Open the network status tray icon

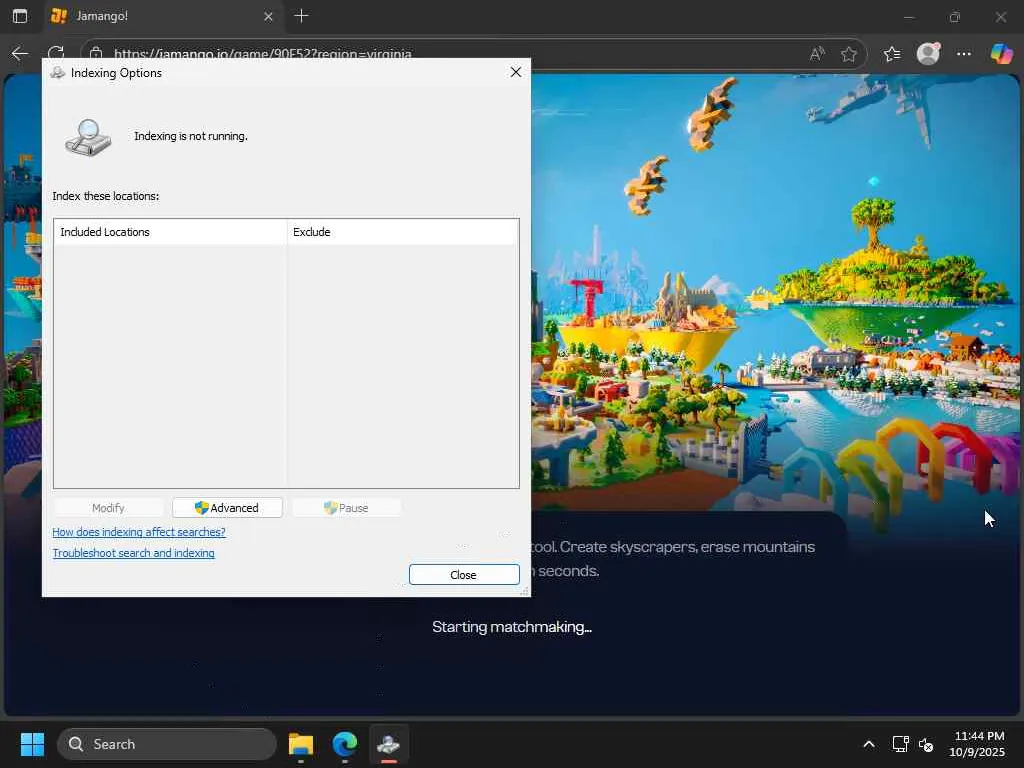[x=901, y=744]
